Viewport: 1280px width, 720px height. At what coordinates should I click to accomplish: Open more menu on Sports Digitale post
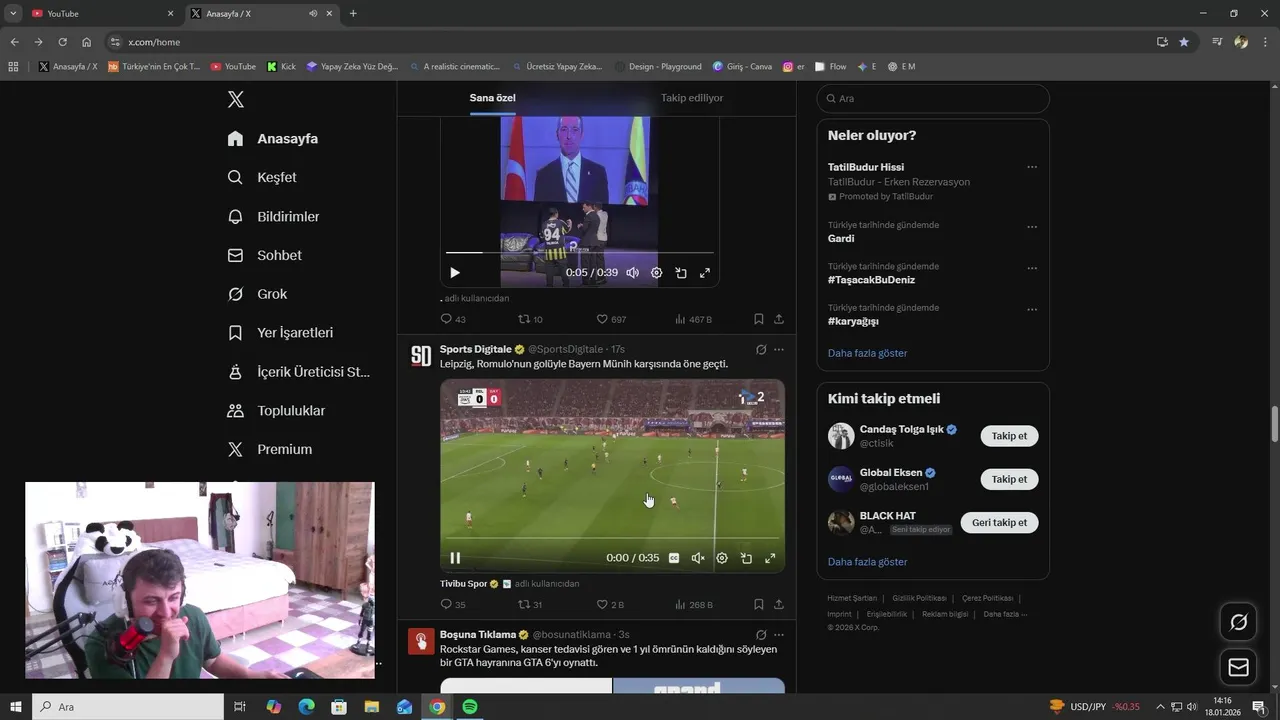779,350
